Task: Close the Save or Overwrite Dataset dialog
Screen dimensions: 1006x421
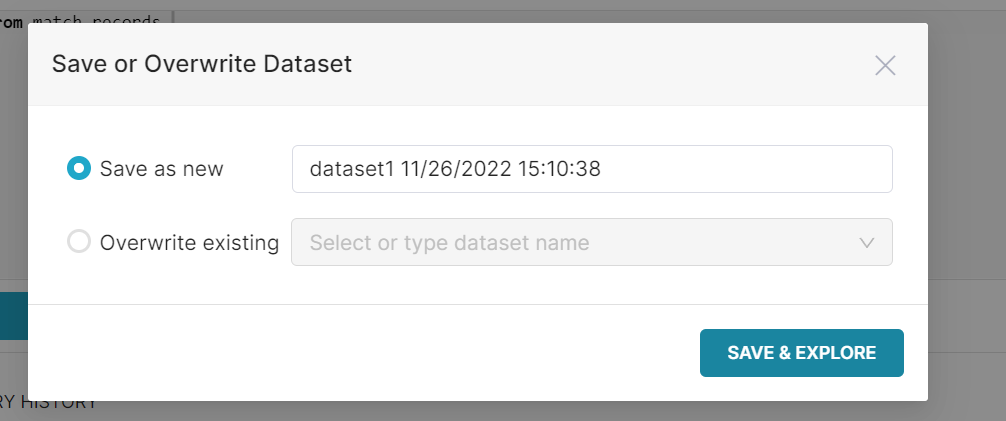Action: pyautogui.click(x=884, y=66)
